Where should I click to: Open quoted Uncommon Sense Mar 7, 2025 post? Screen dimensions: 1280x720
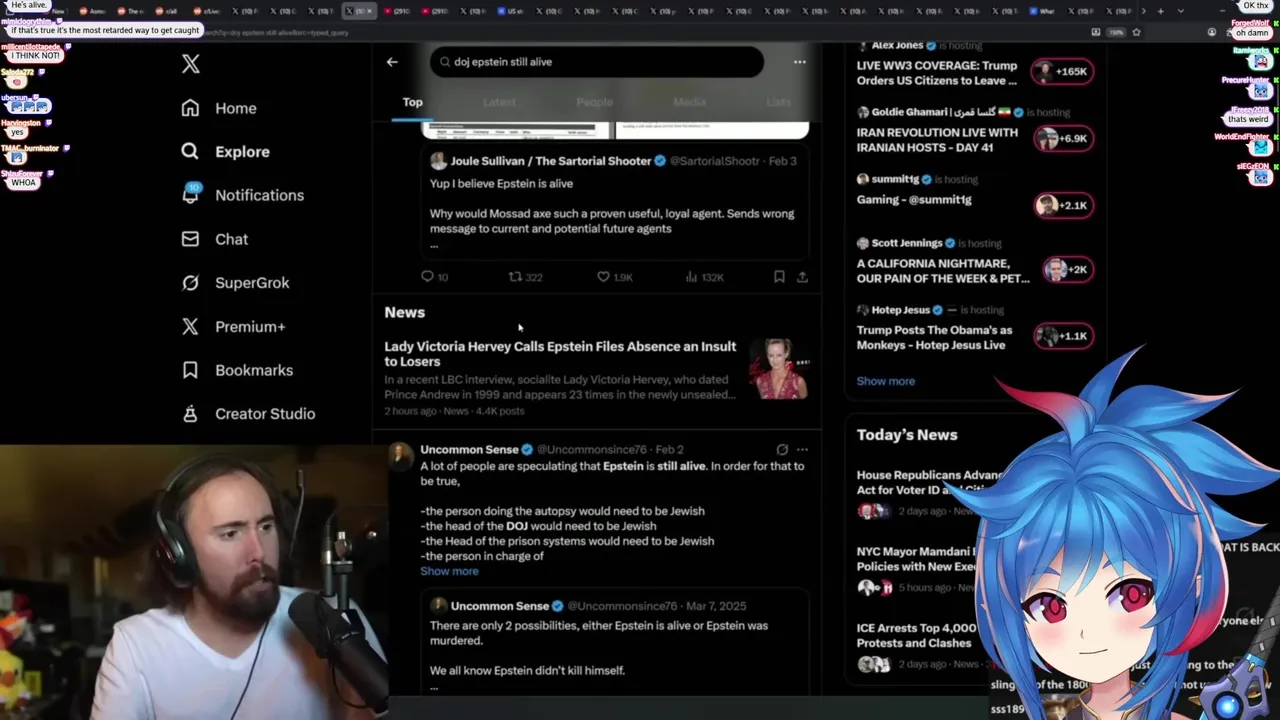pyautogui.click(x=615, y=640)
